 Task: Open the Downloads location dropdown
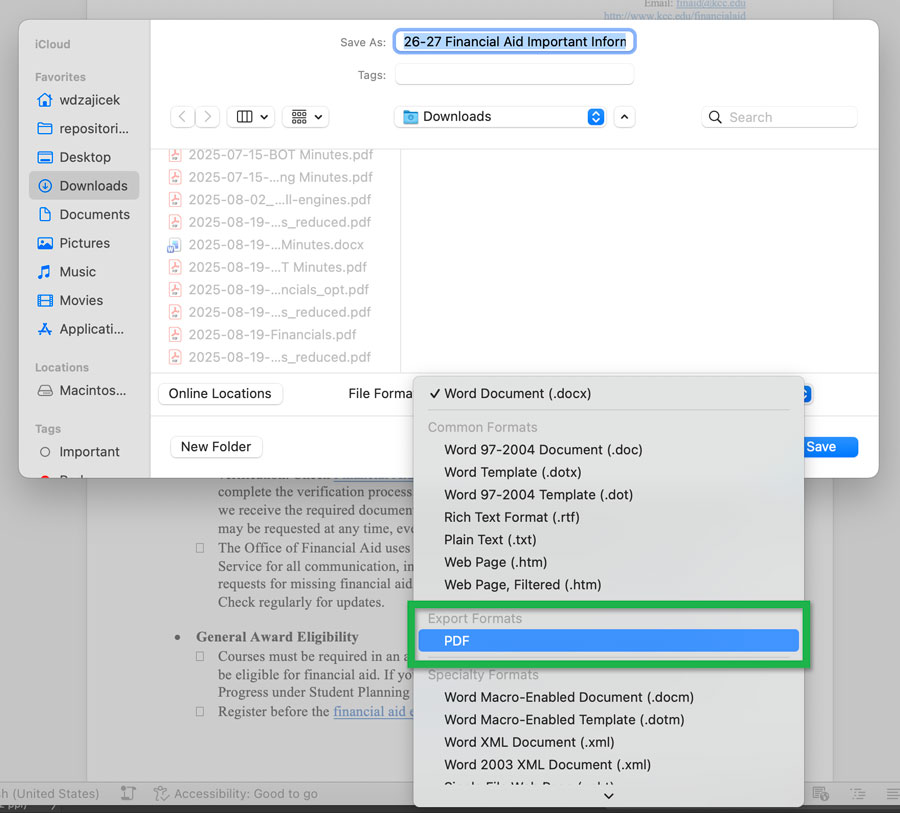[x=500, y=116]
